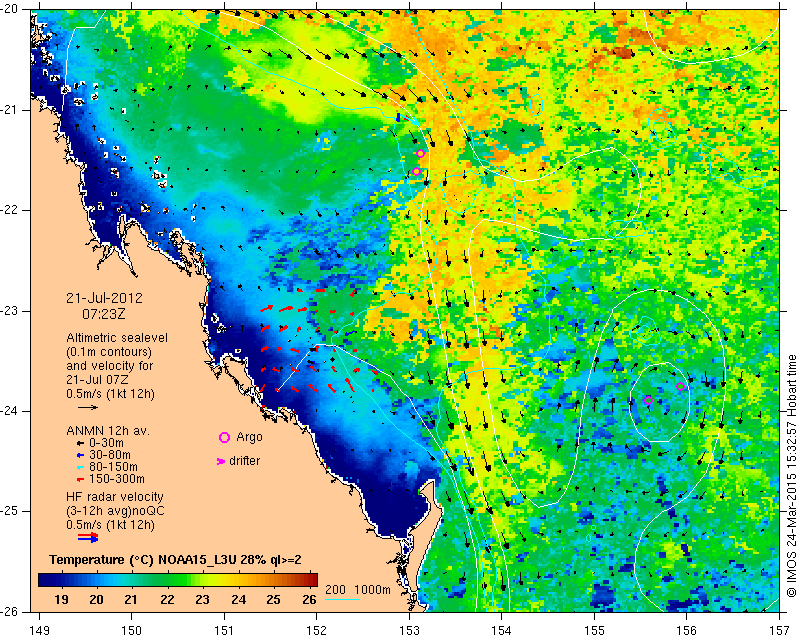The height and width of the screenshot is (640, 800).
Task: Click the green 22° colorbar region
Action: [x=167, y=580]
